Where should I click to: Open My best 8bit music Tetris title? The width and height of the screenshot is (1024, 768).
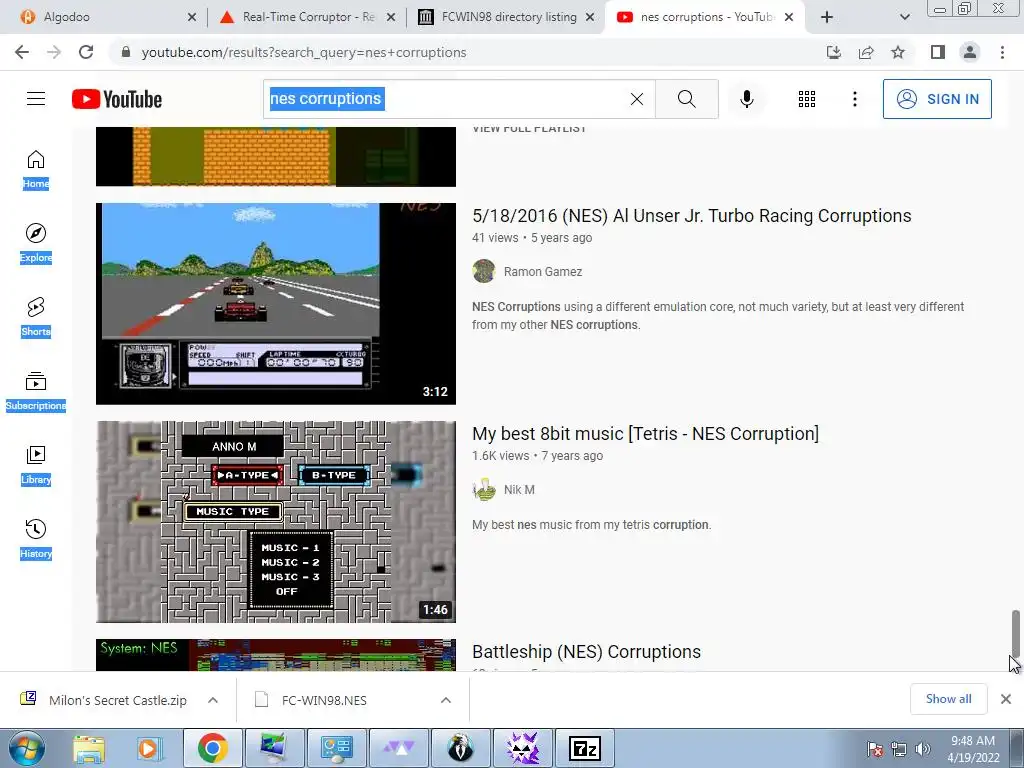645,434
